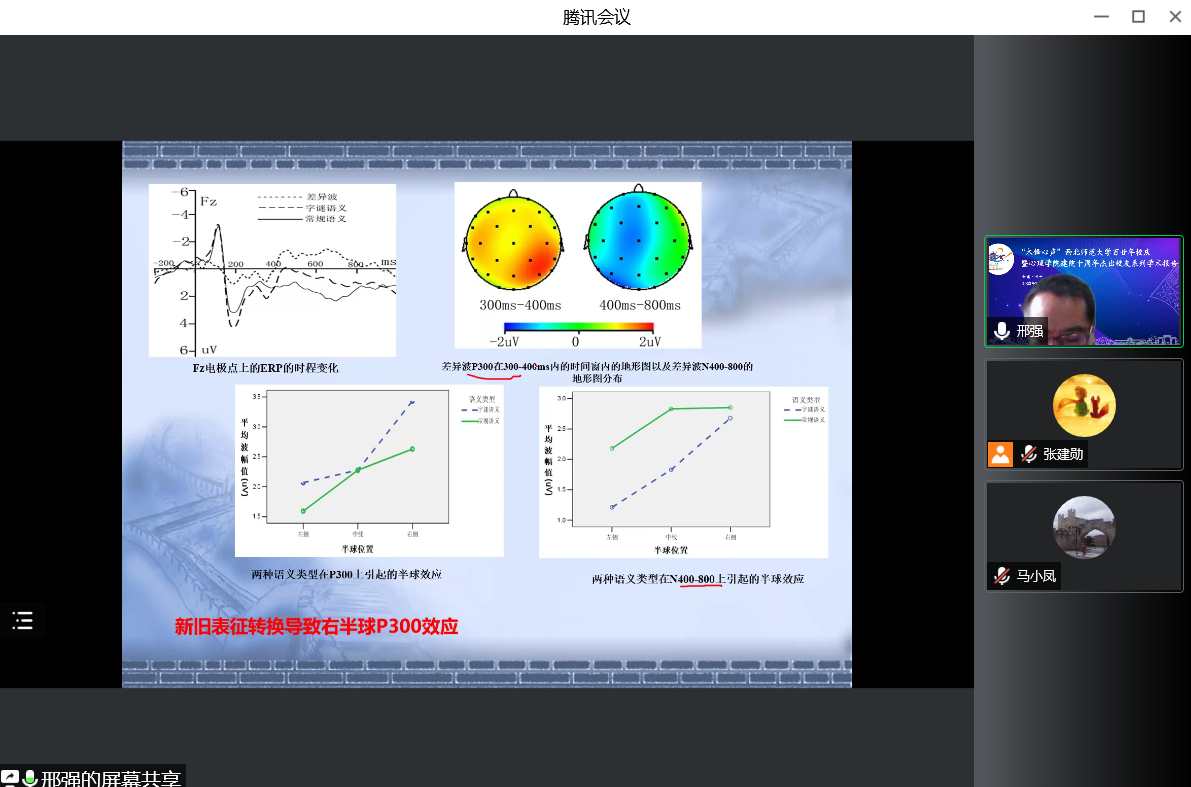Maximize the Tencent Meeting window
This screenshot has height=787, width=1191.
[x=1138, y=17]
